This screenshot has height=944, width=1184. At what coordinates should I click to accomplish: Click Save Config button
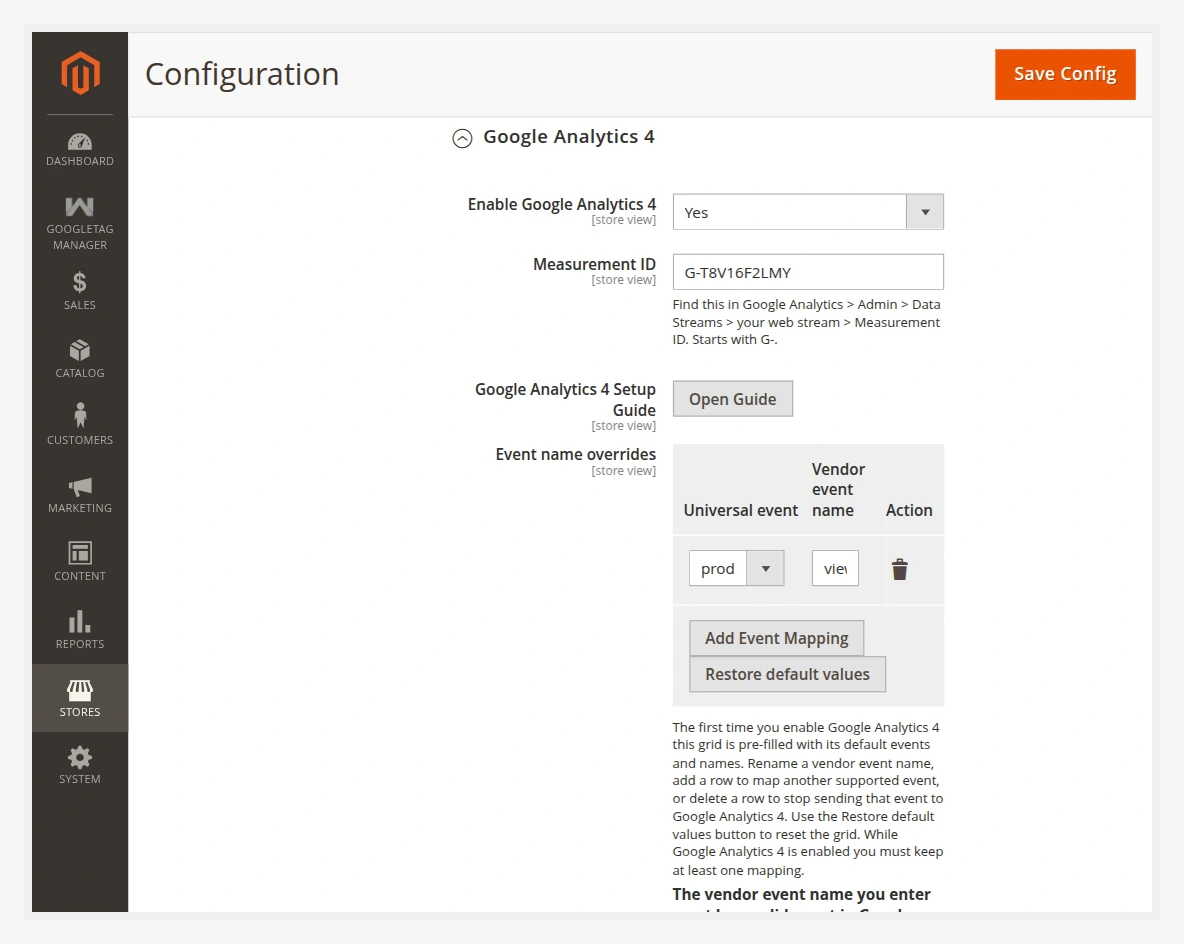[1065, 74]
